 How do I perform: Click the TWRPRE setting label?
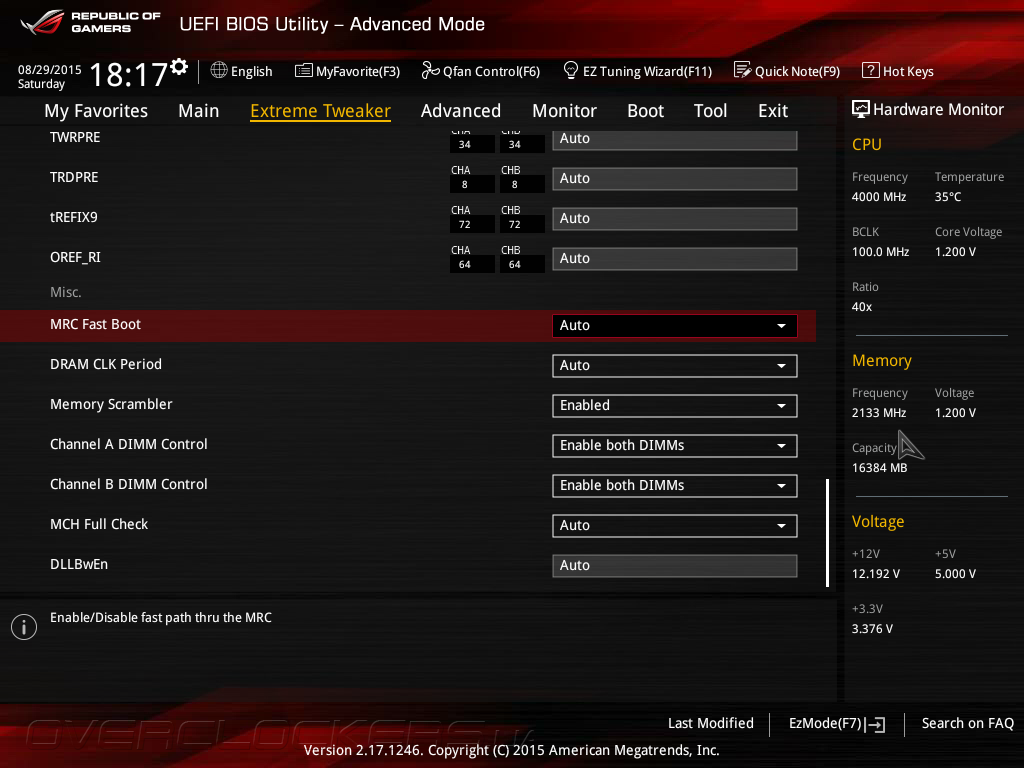pyautogui.click(x=75, y=137)
